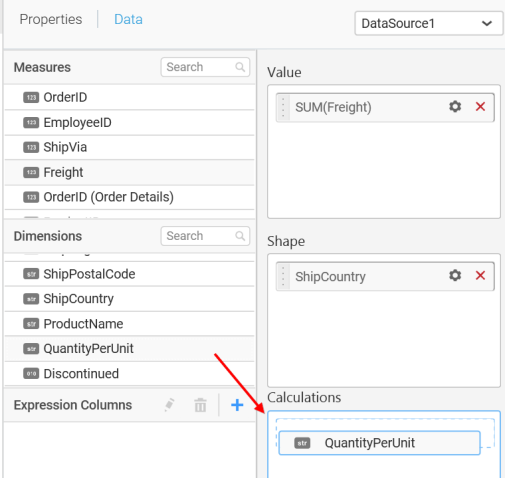
Task: Select the Freight measure
Action: pyautogui.click(x=129, y=172)
